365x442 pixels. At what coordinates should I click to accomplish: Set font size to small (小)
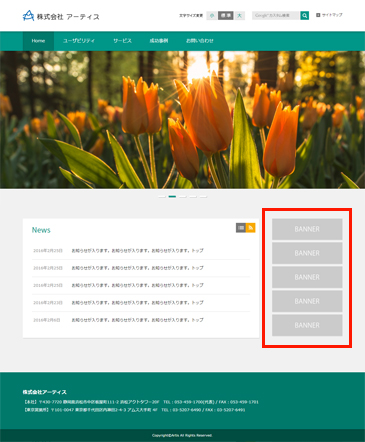(211, 15)
